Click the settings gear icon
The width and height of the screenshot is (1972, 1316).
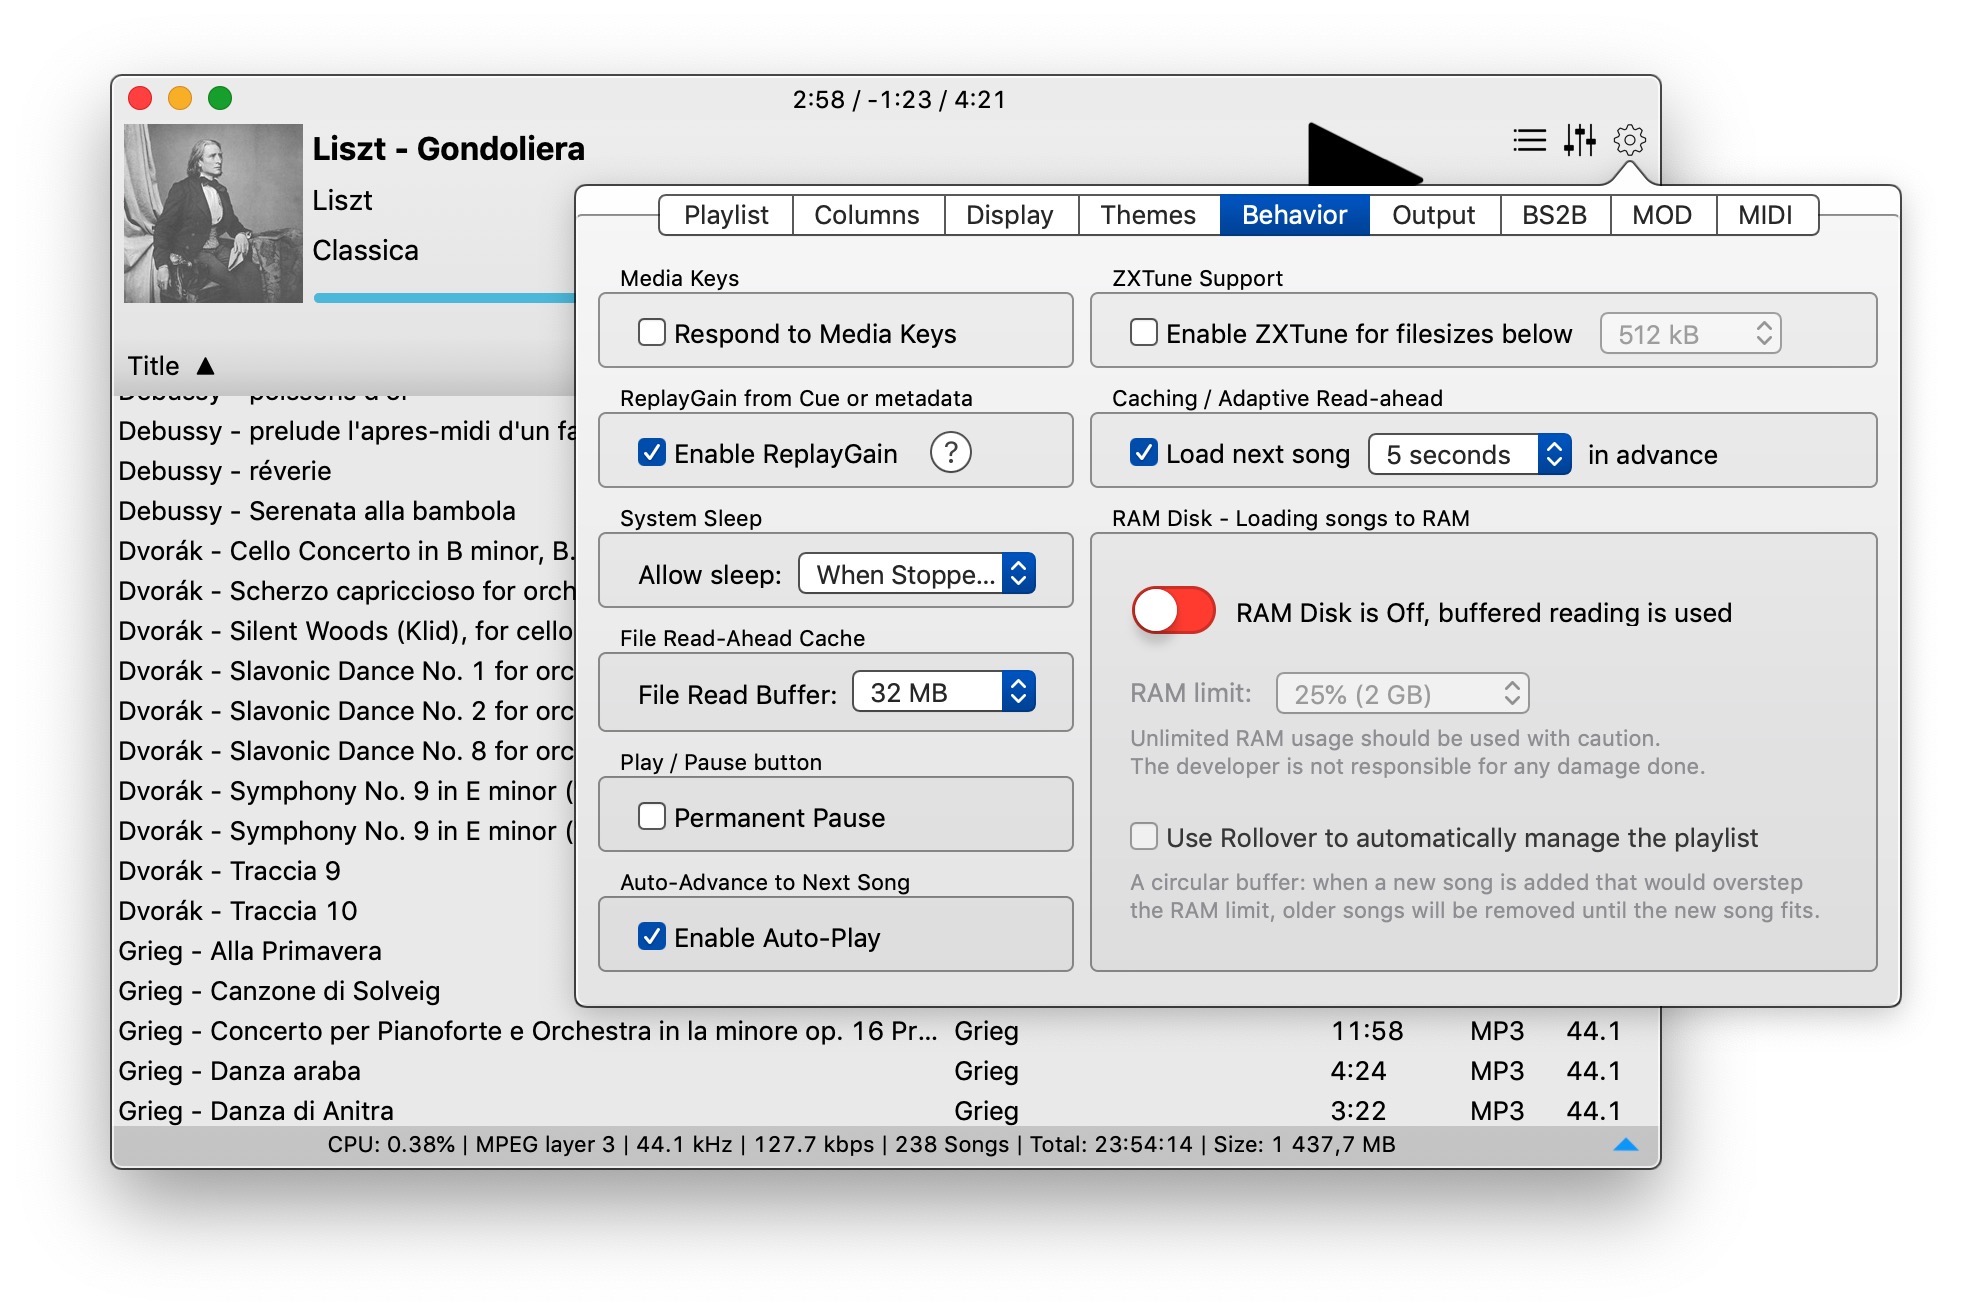pos(1630,140)
